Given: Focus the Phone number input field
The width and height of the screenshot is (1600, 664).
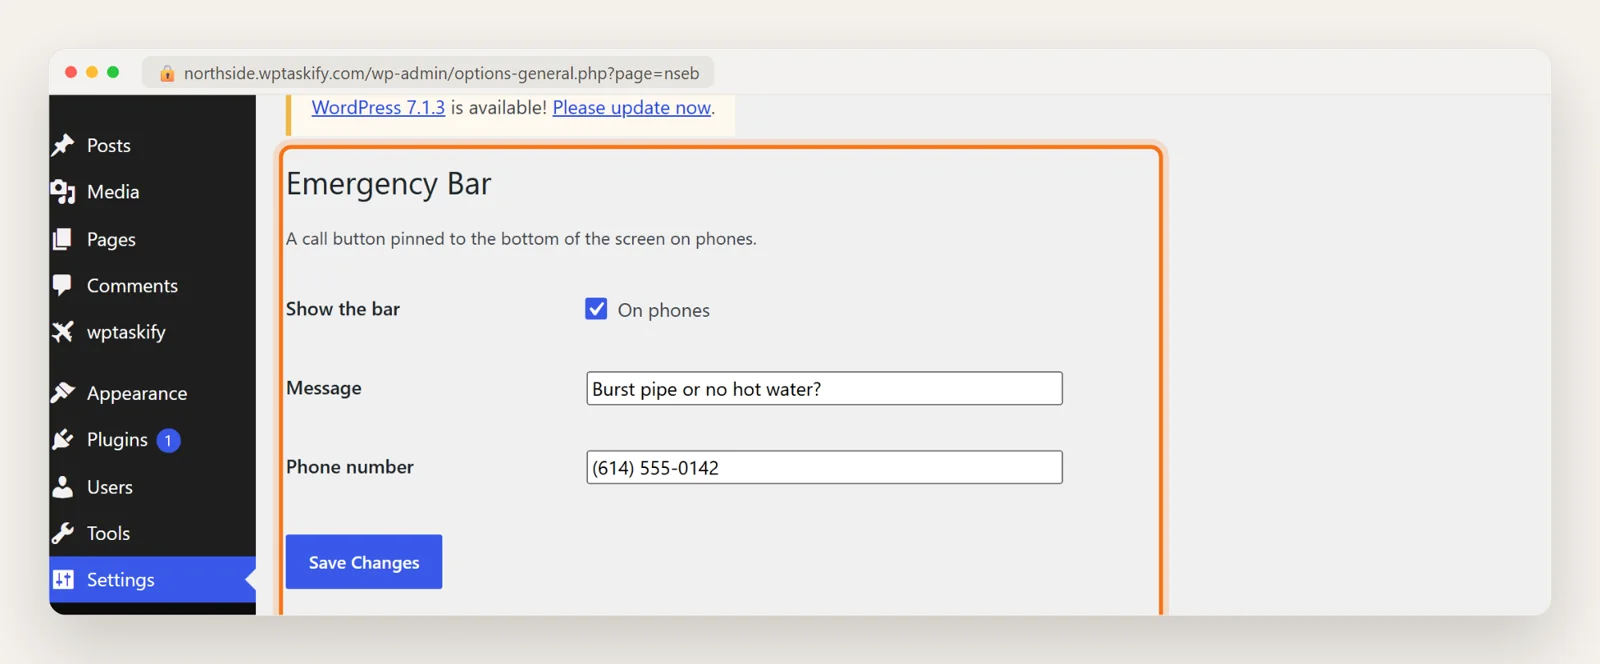Looking at the screenshot, I should click(824, 467).
